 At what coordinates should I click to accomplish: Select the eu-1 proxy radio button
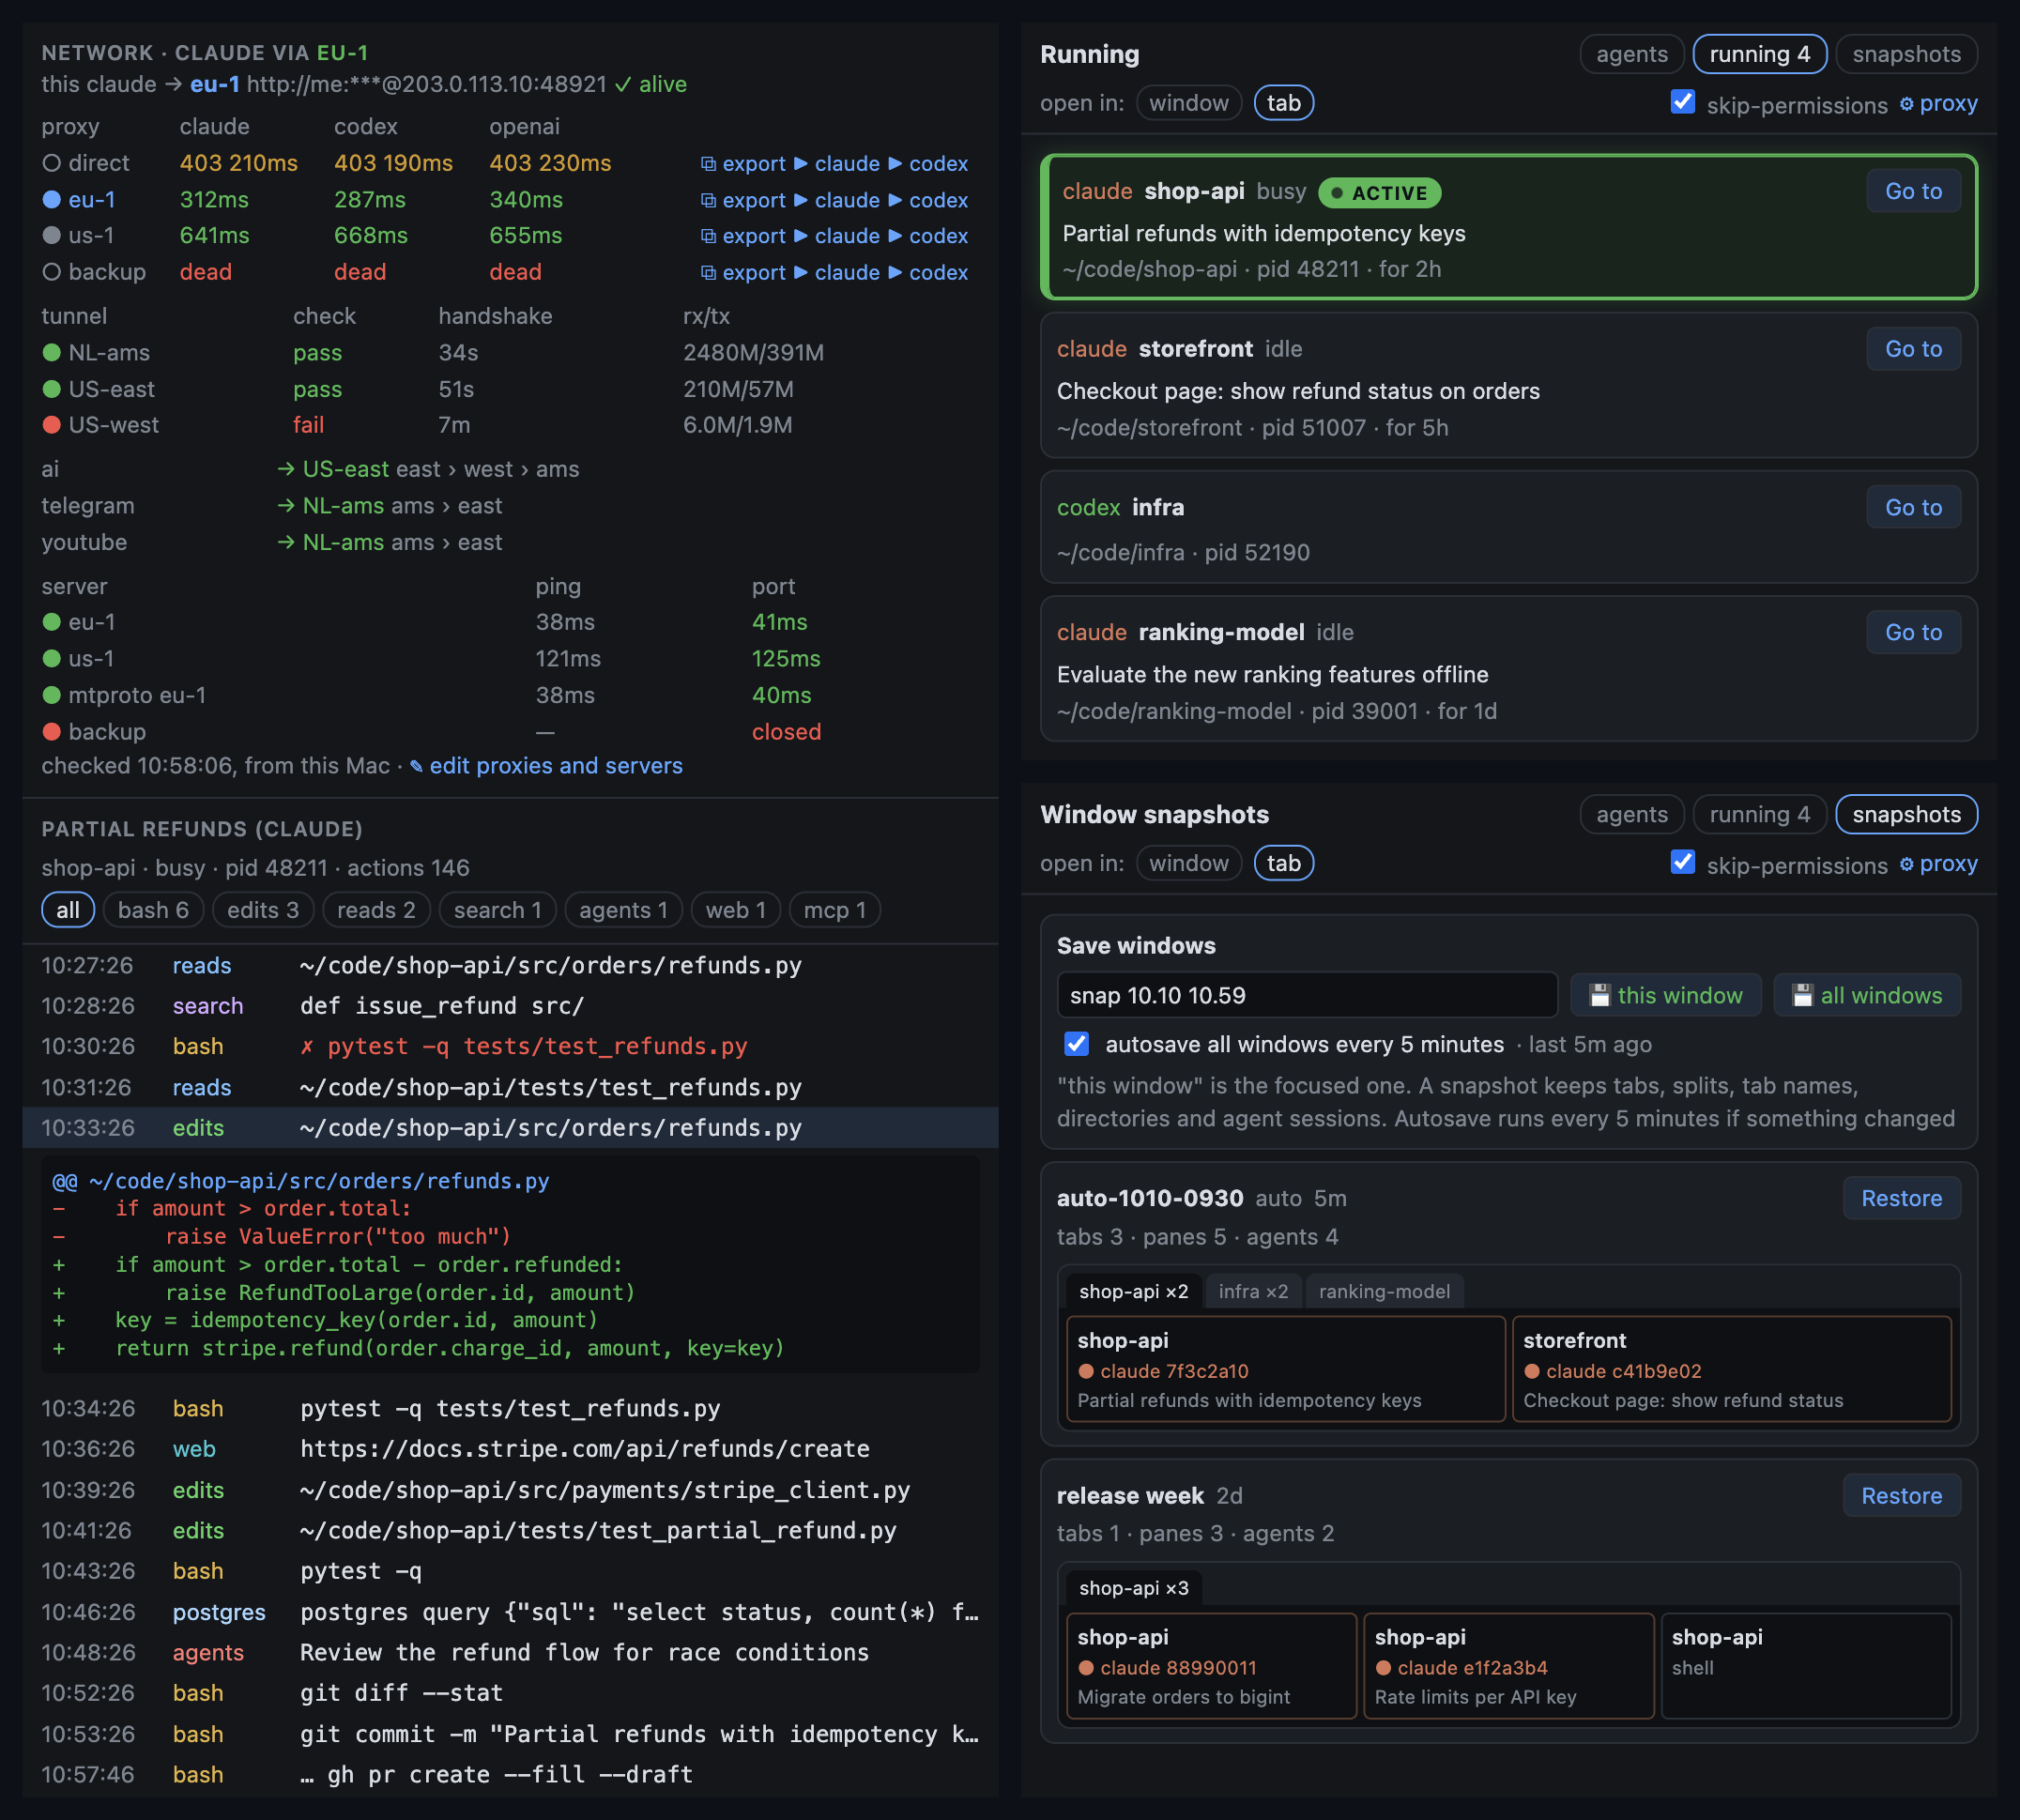pos(52,199)
